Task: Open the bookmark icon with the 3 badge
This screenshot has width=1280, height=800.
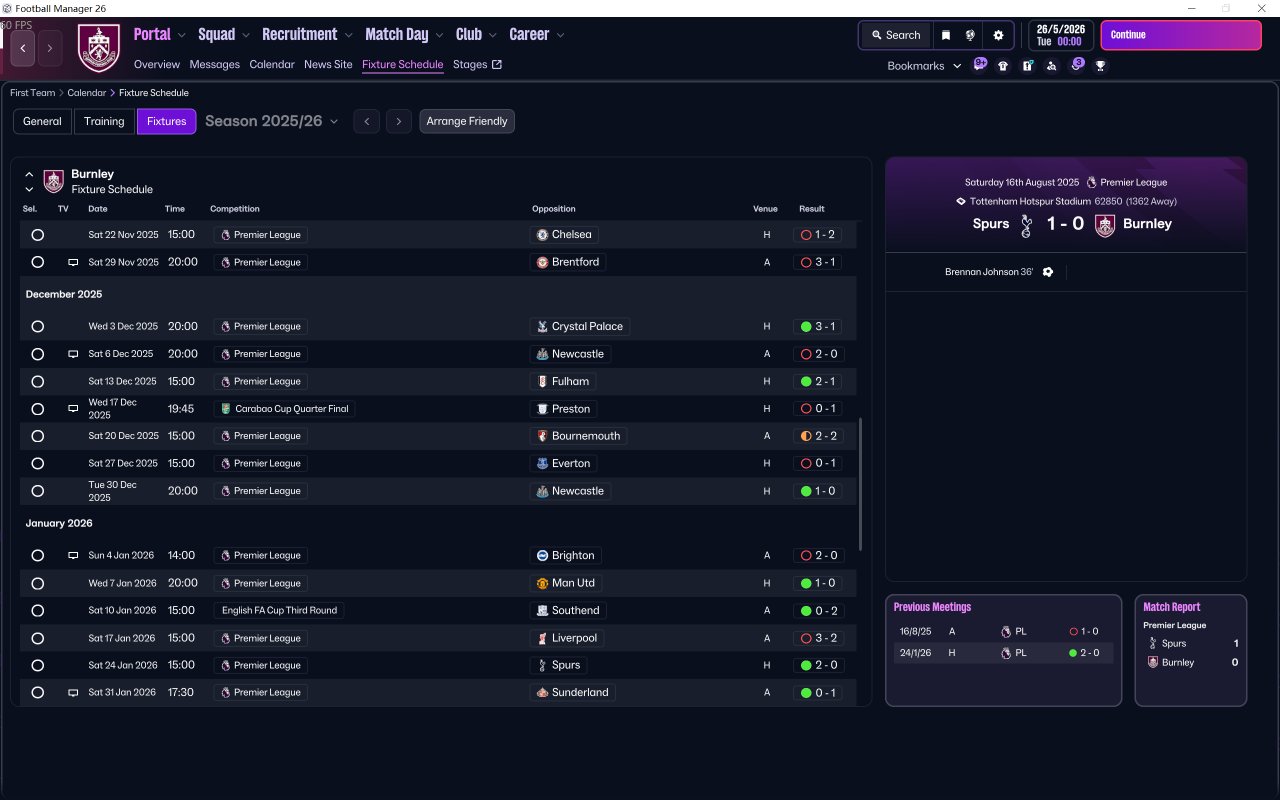Action: pyautogui.click(x=1077, y=65)
